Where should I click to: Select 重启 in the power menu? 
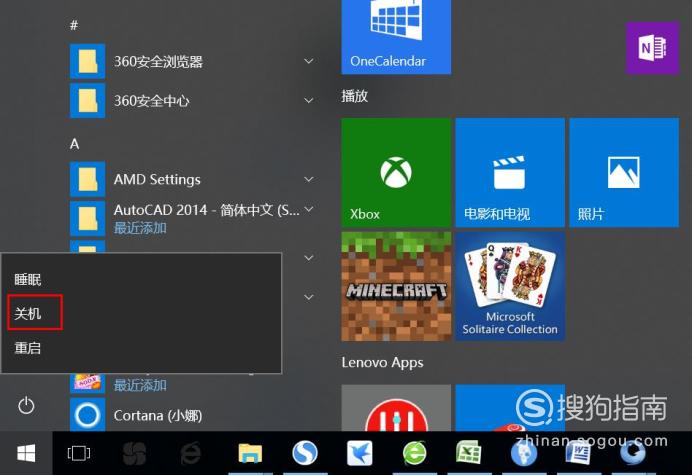click(x=28, y=348)
